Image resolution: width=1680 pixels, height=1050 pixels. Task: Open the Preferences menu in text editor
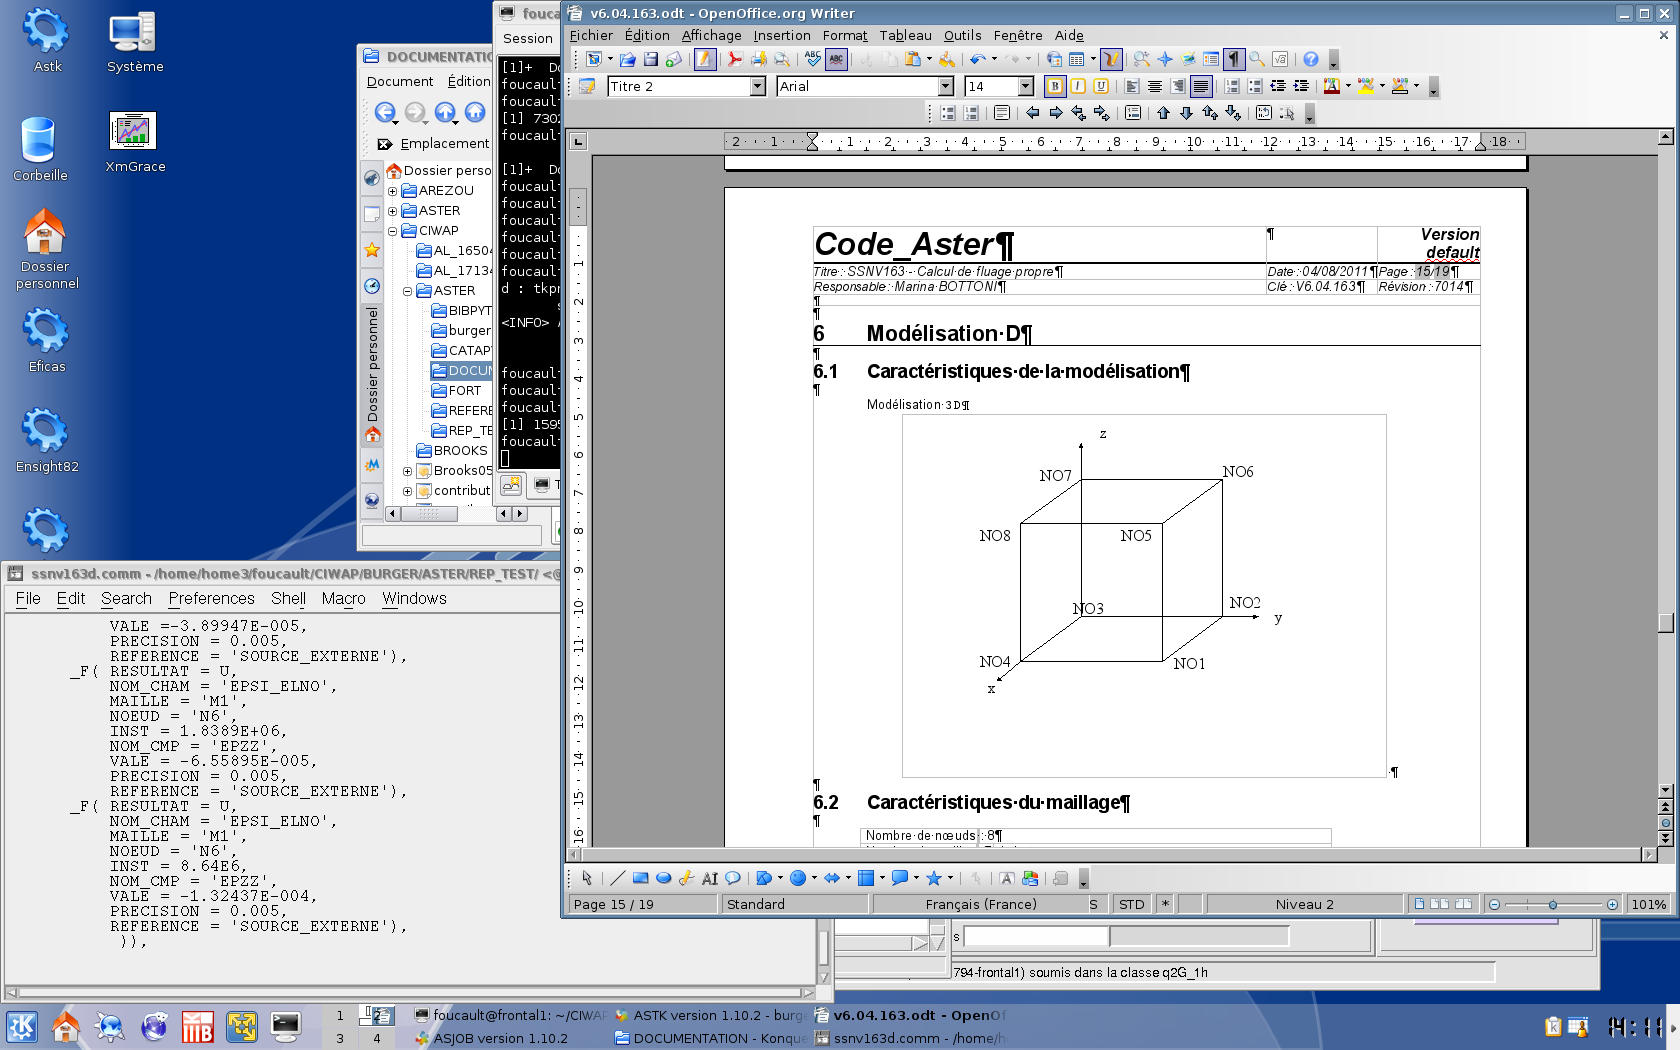211,599
